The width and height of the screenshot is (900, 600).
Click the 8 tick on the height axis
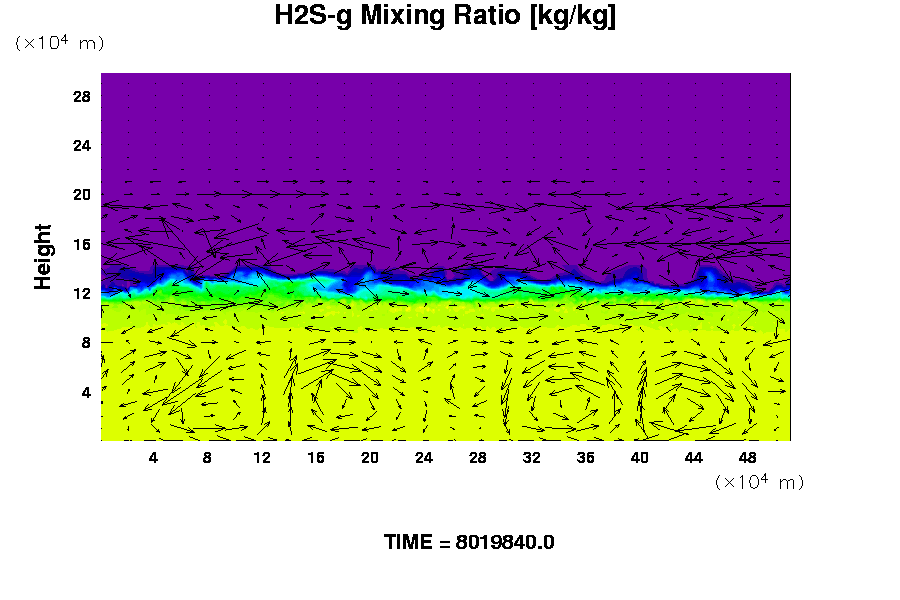click(86, 342)
